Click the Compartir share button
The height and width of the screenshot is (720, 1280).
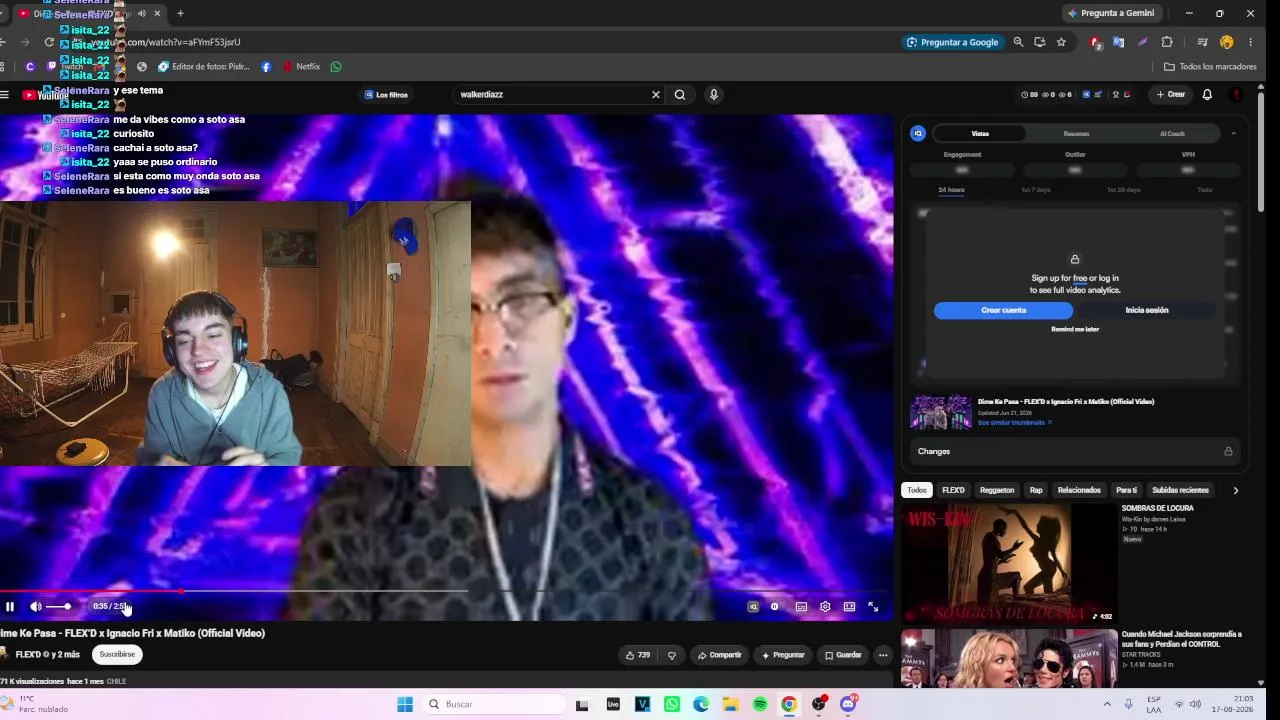719,655
